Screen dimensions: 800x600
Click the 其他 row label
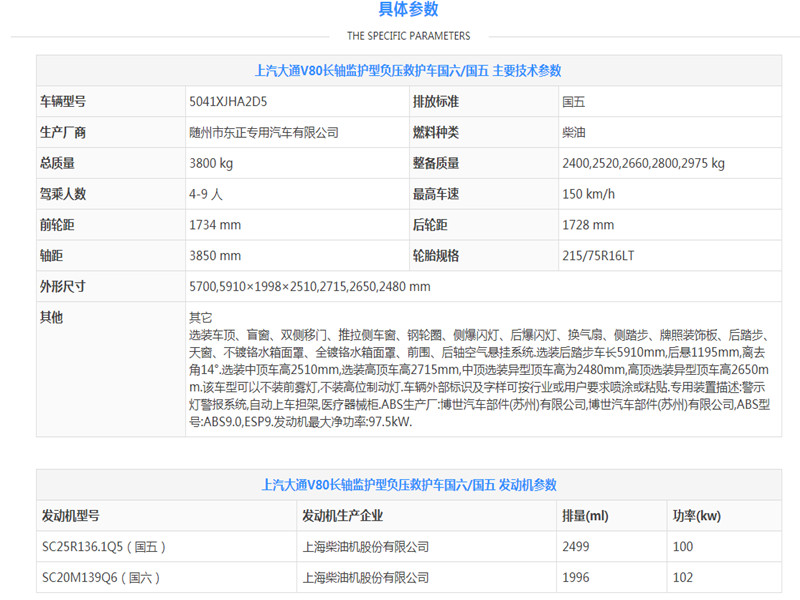coord(51,317)
